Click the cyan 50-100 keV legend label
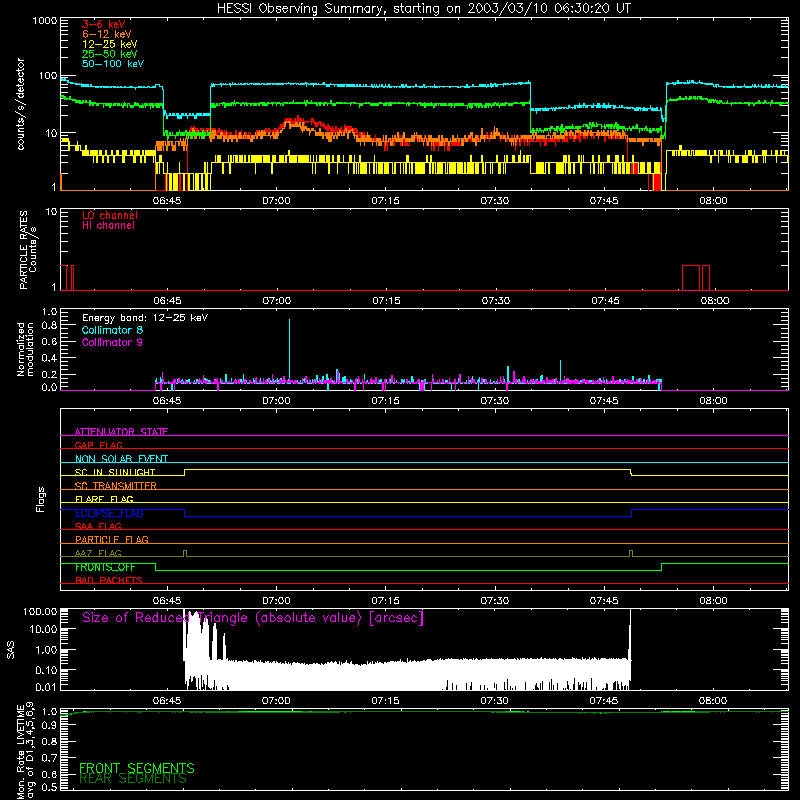Image resolution: width=800 pixels, height=800 pixels. 113,64
